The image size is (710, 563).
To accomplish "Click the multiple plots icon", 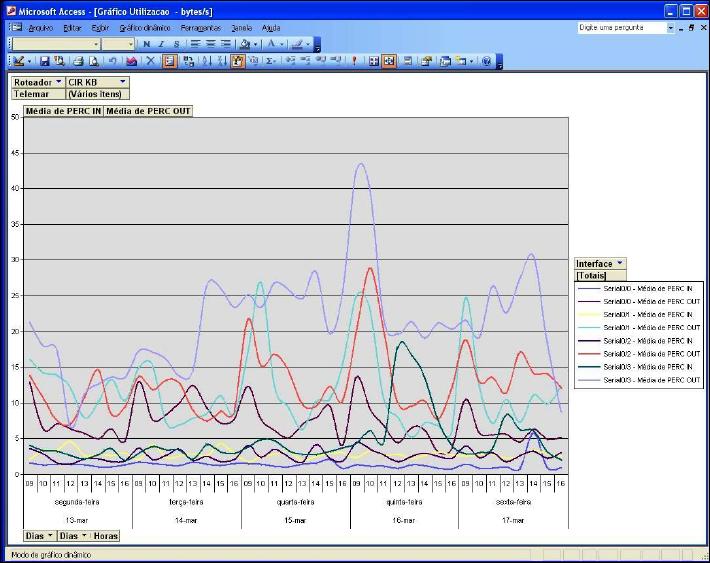I will (x=374, y=61).
